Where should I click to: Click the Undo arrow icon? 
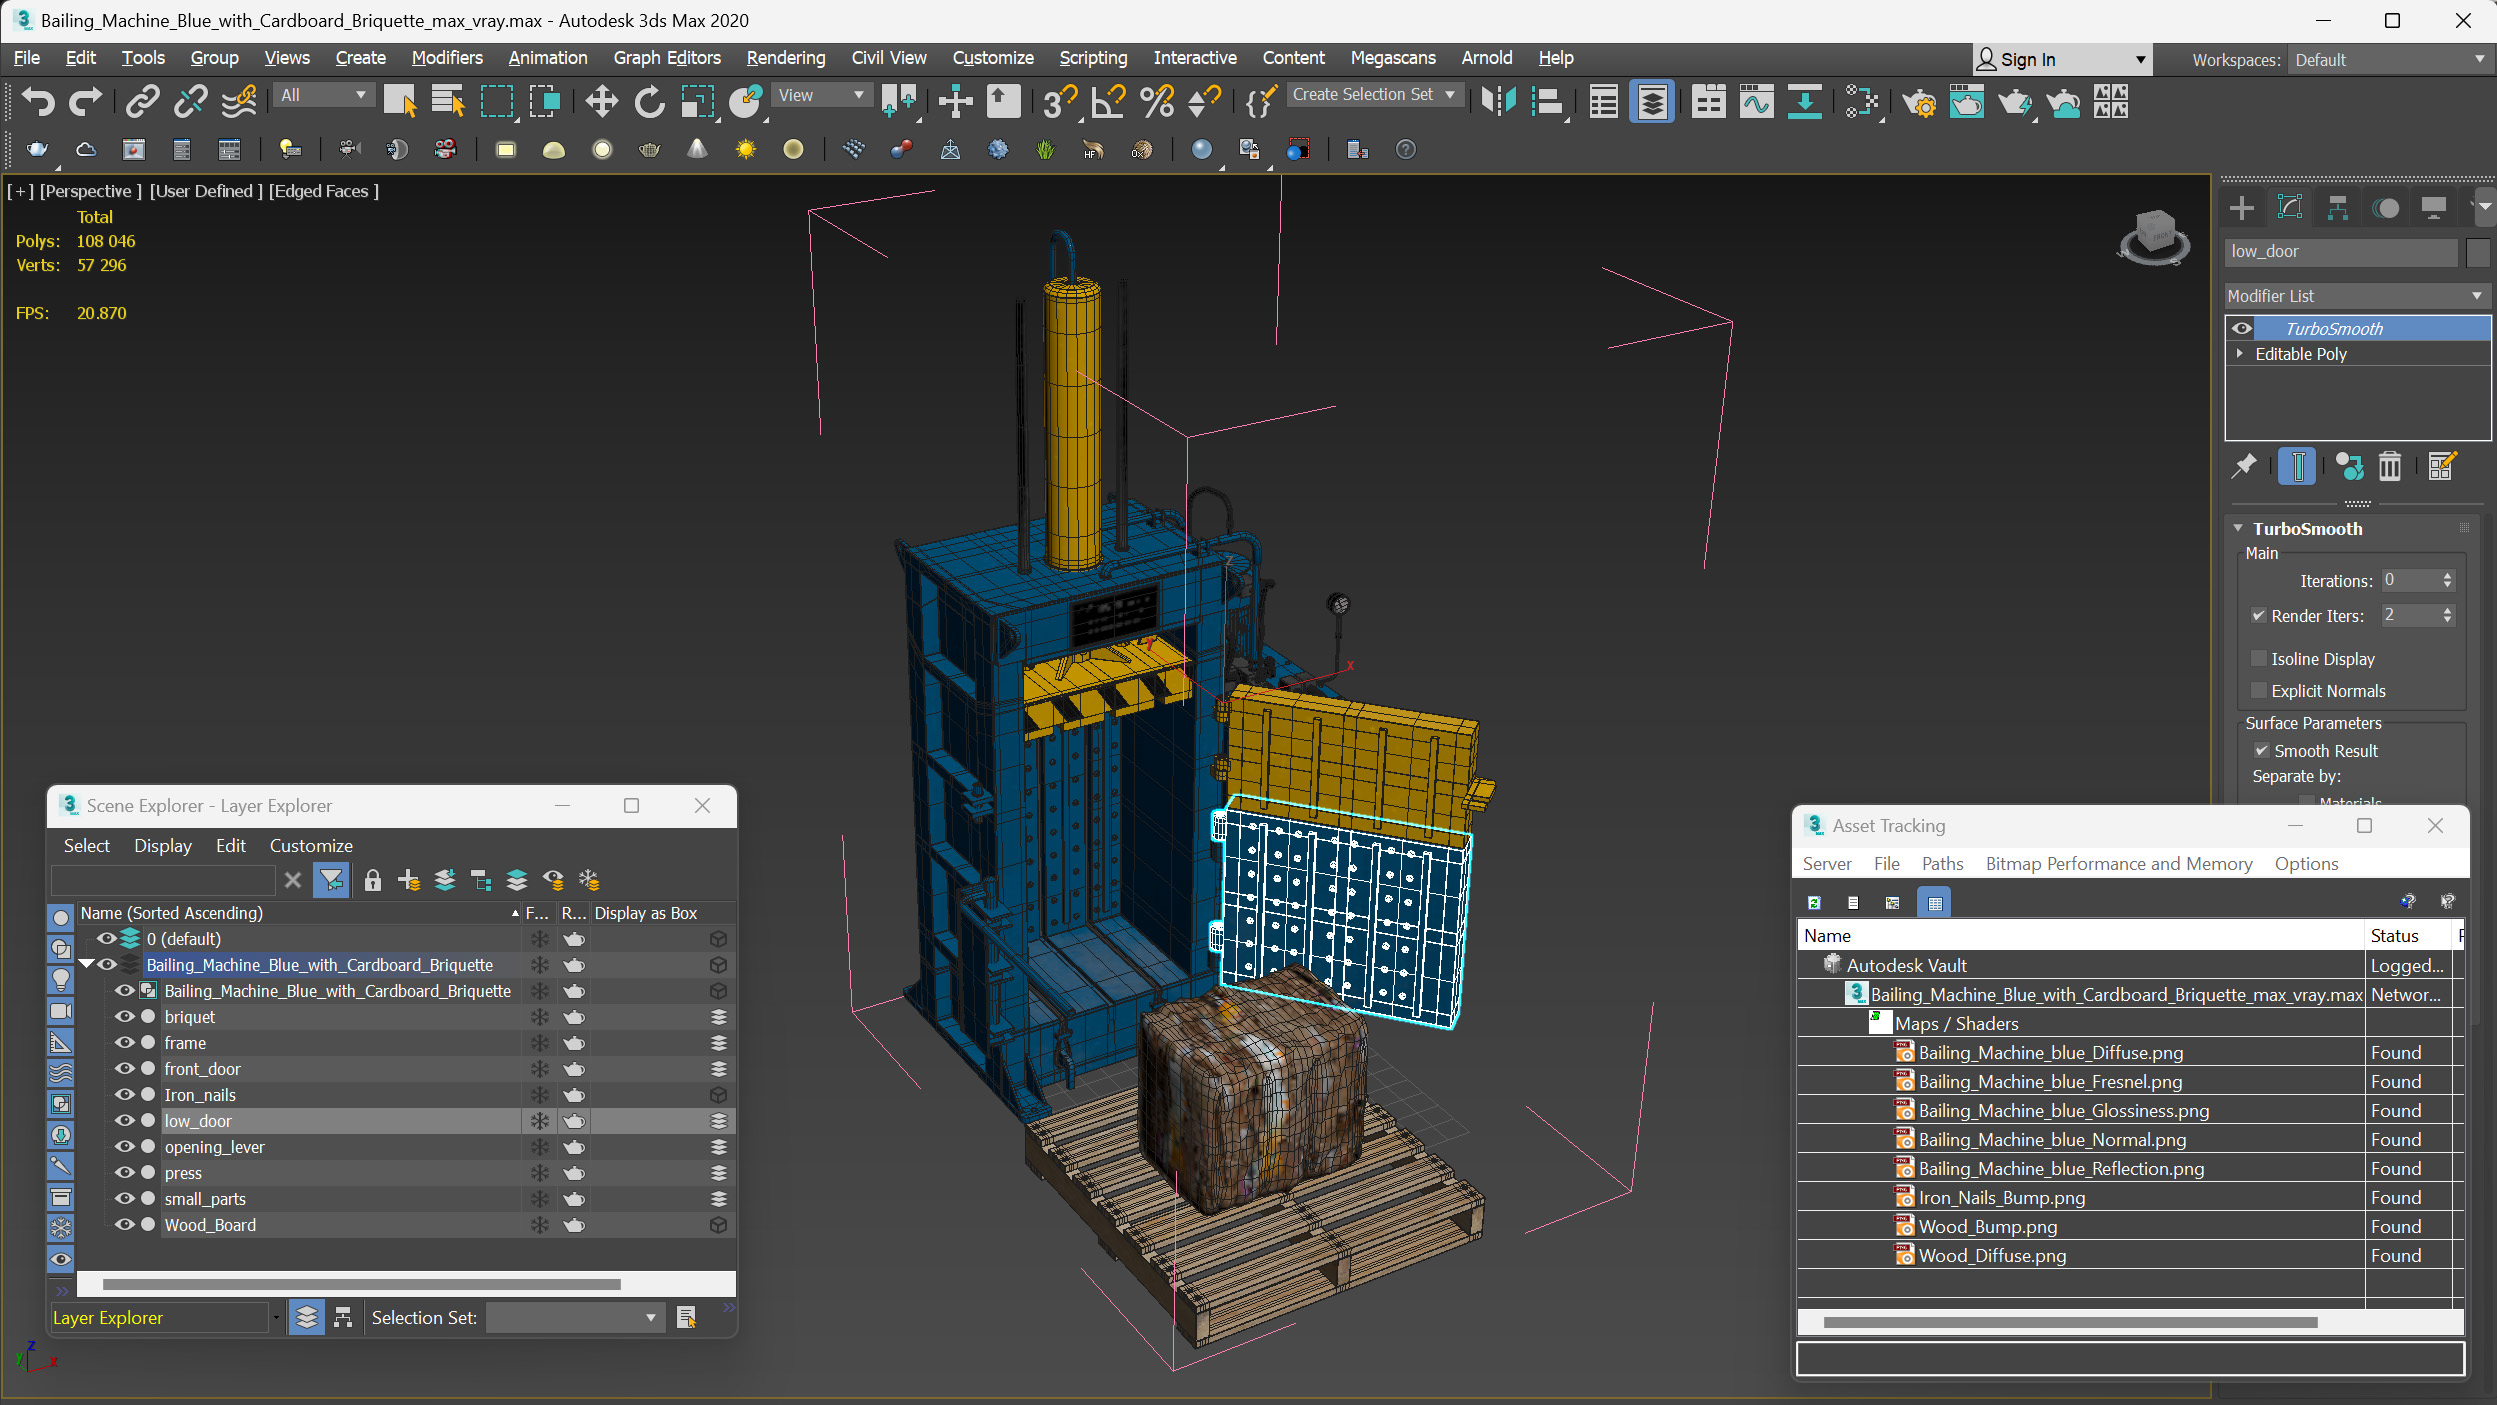pos(38,101)
